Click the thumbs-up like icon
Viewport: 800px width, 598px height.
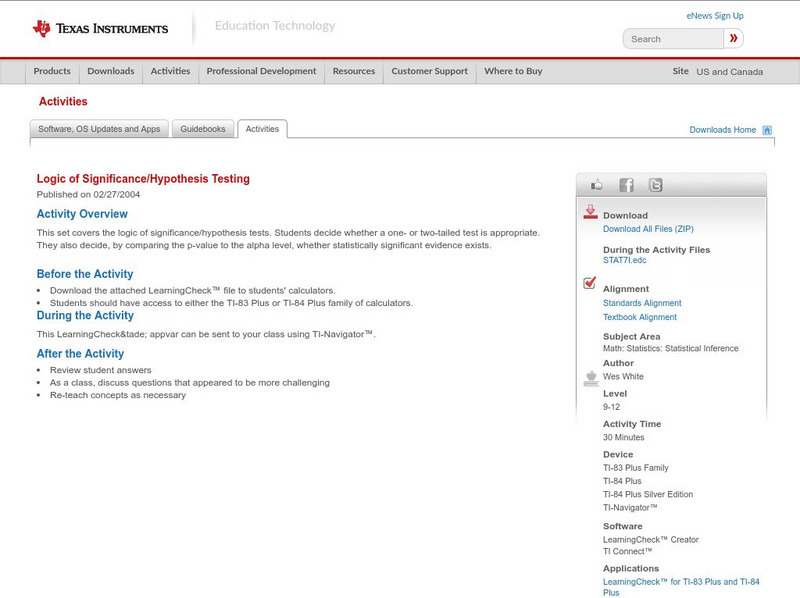point(596,185)
